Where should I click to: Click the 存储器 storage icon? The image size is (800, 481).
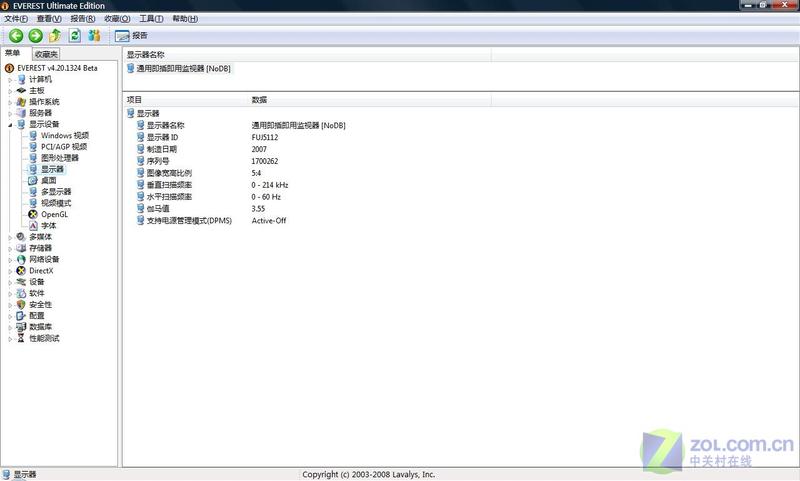21,248
